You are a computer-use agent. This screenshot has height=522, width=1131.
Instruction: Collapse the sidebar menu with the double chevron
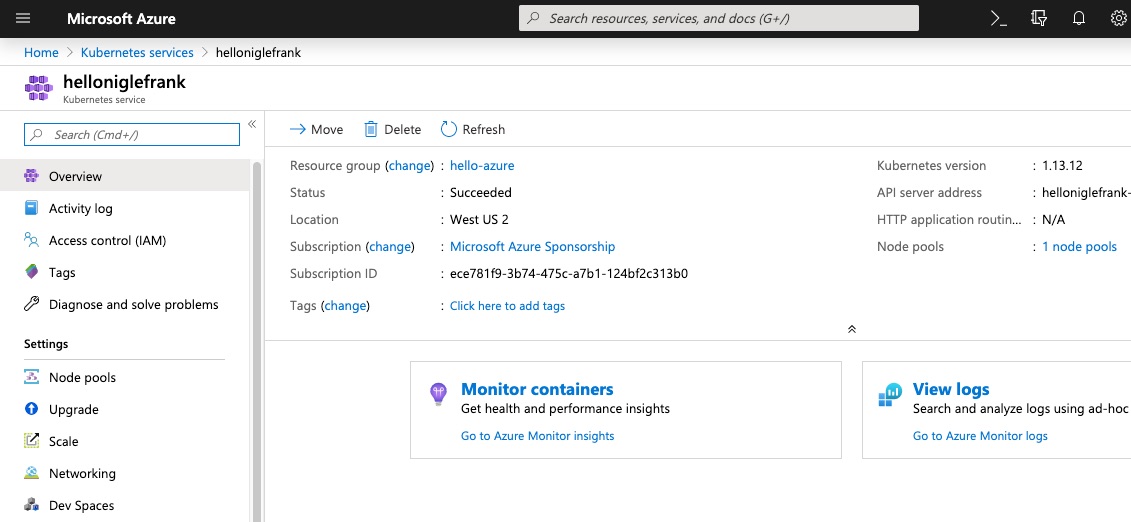tap(252, 124)
